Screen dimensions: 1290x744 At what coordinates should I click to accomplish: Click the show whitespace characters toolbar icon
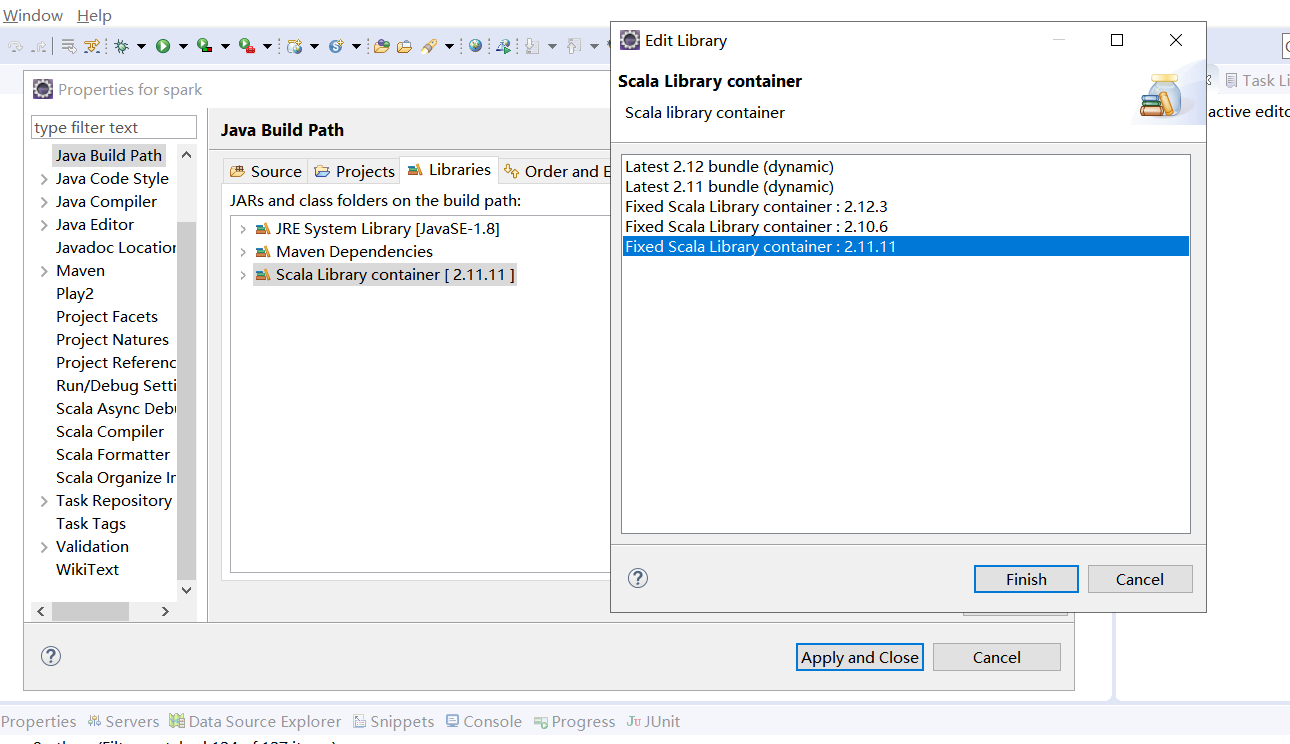pyautogui.click(x=92, y=46)
